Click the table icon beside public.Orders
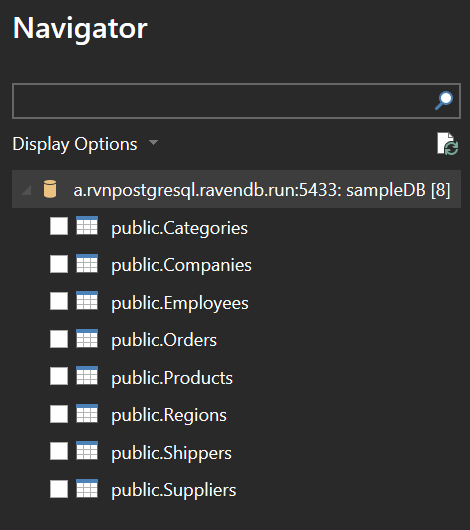Image resolution: width=470 pixels, height=530 pixels. (87, 338)
